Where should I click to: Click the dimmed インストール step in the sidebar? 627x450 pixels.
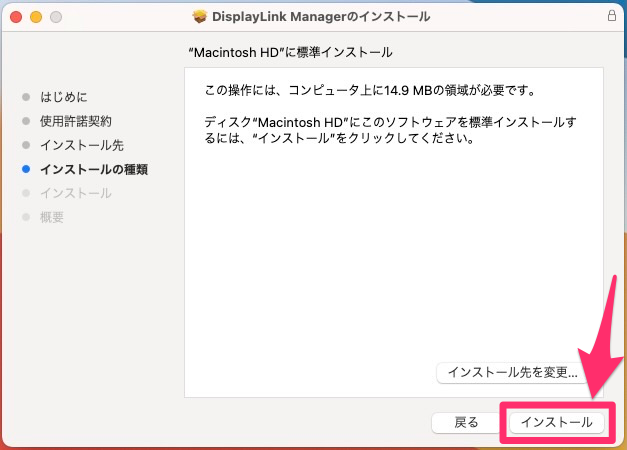point(76,194)
